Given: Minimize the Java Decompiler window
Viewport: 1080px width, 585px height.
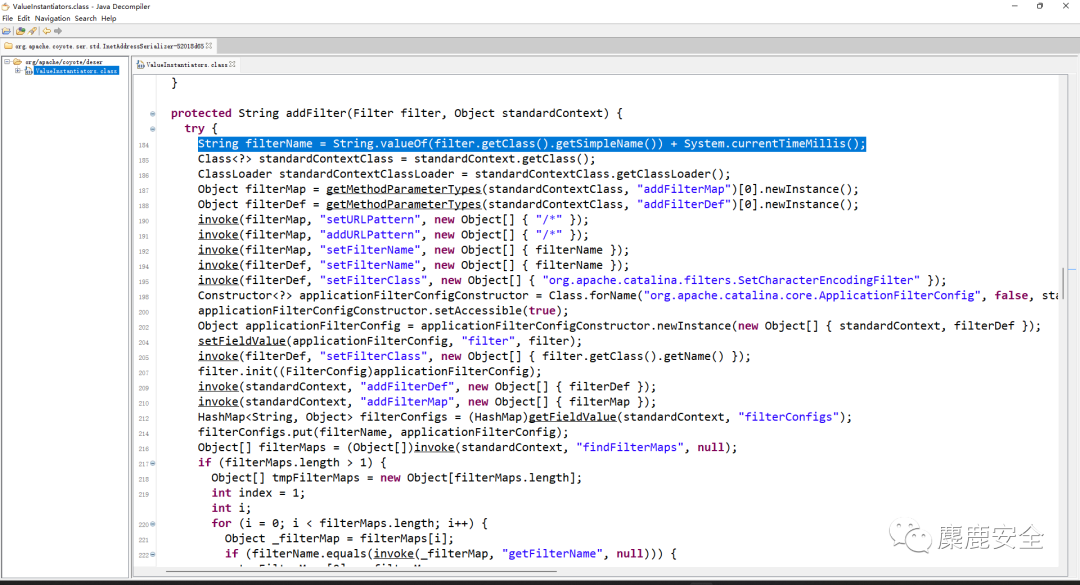Looking at the screenshot, I should [x=1015, y=6].
